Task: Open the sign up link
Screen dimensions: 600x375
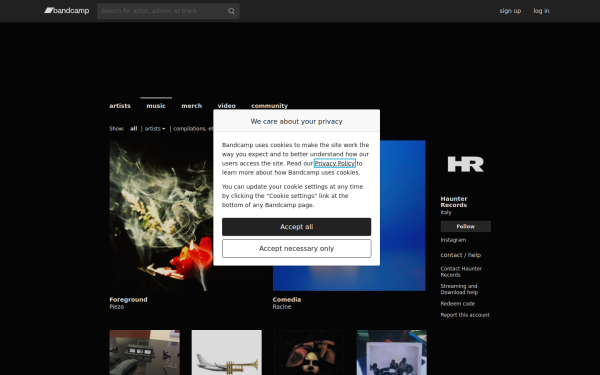Action: [510, 11]
